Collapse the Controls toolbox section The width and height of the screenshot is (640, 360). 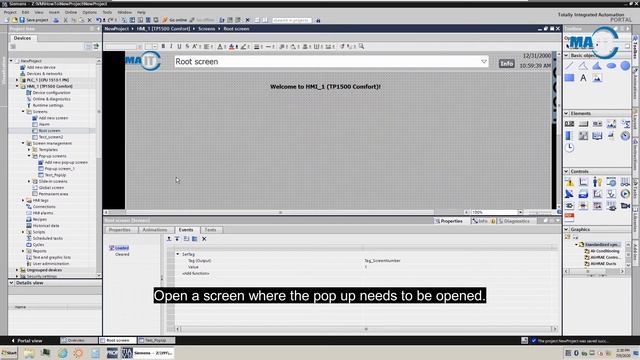pyautogui.click(x=566, y=171)
